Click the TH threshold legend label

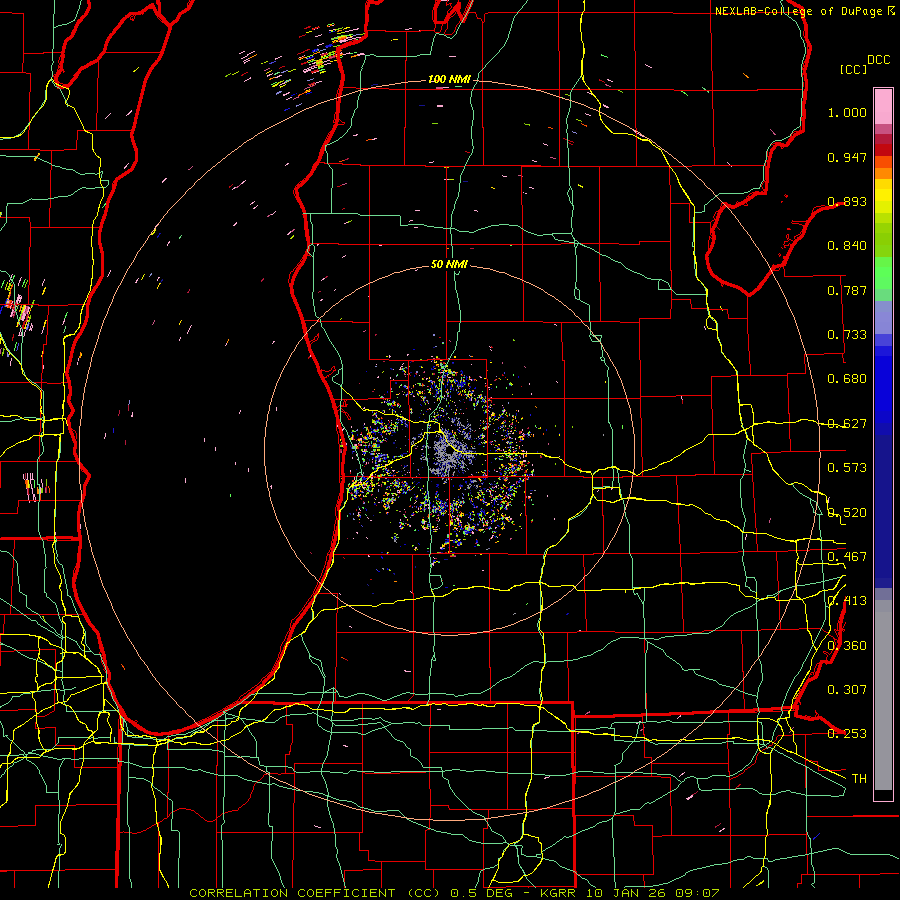(859, 779)
